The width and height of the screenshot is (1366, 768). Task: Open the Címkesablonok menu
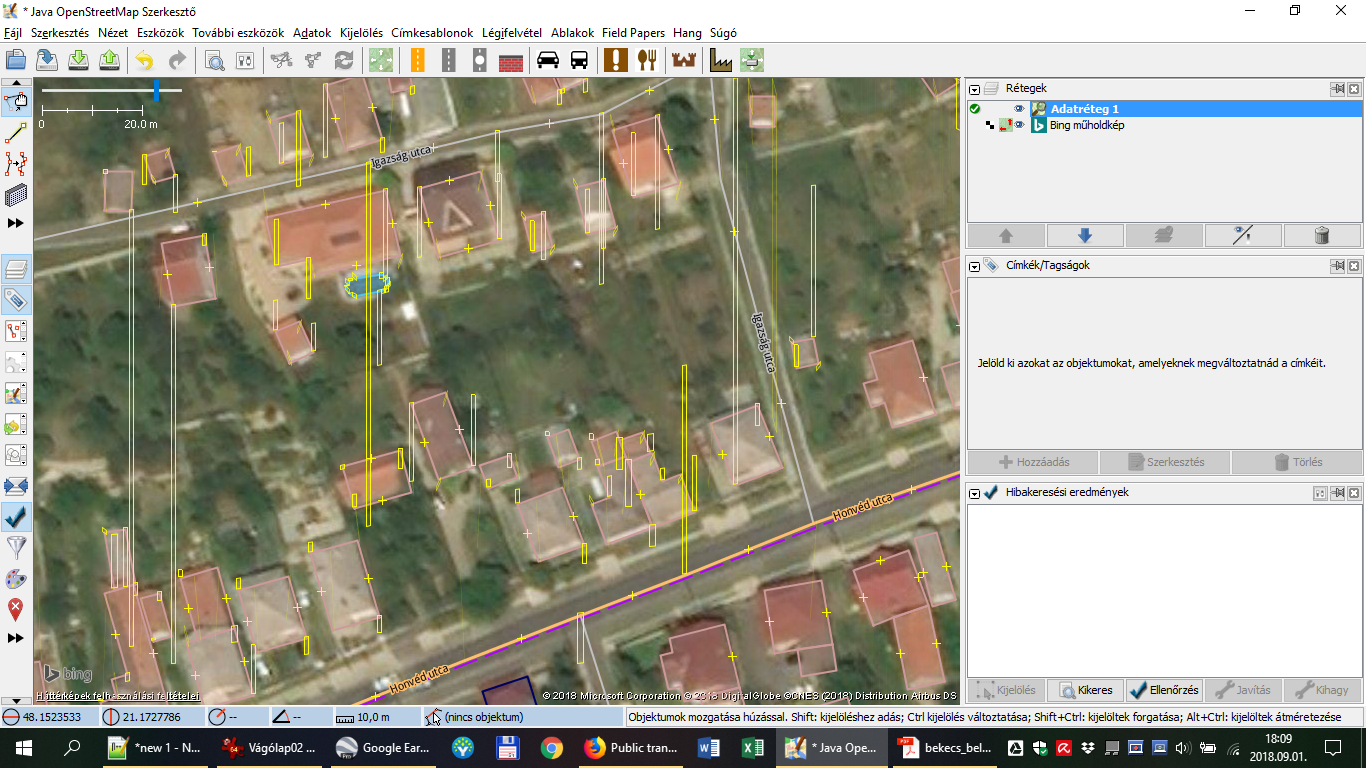(x=432, y=33)
